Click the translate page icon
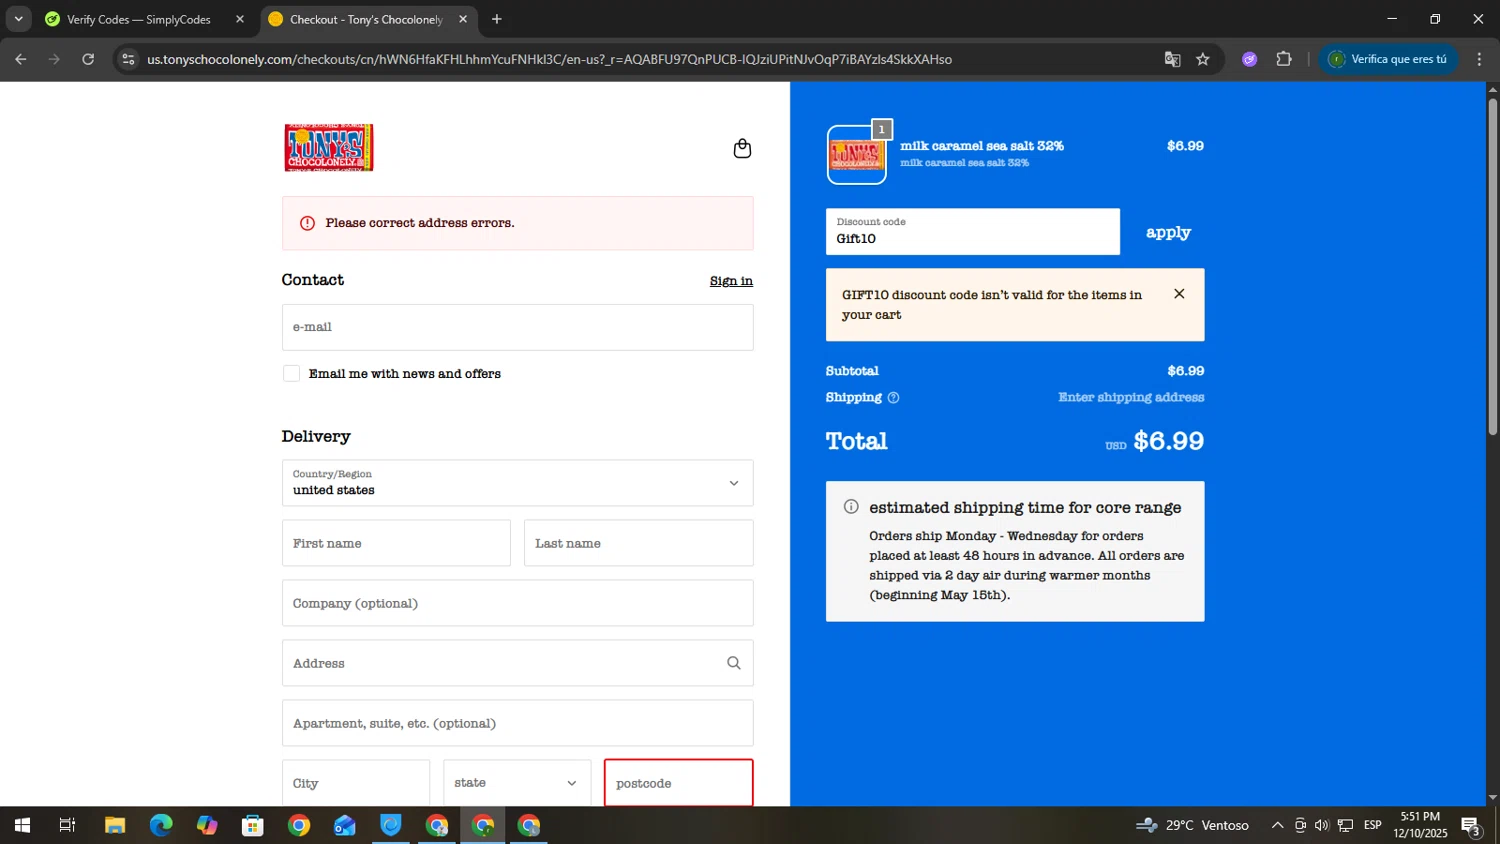This screenshot has width=1500, height=844. (x=1172, y=59)
